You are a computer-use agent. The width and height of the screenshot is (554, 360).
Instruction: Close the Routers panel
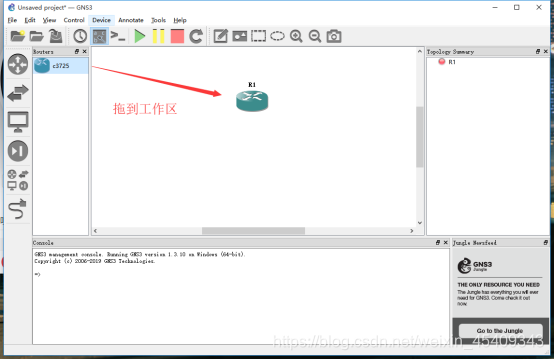tap(84, 52)
